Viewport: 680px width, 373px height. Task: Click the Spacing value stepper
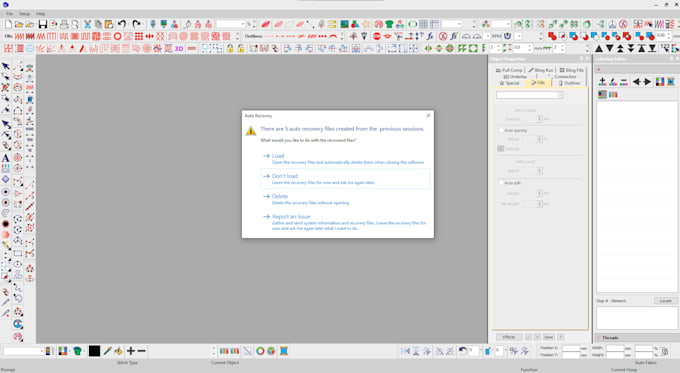pos(540,118)
